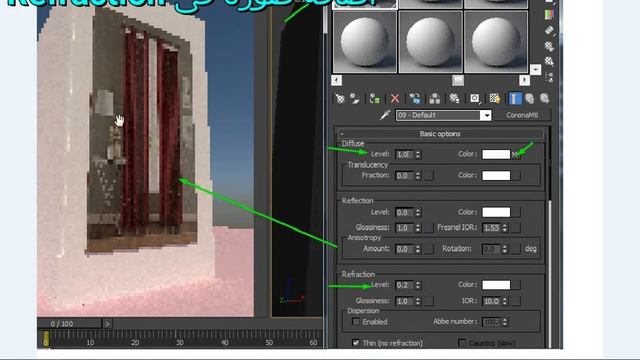
Task: Click Select by Material side icon
Action: click(549, 62)
